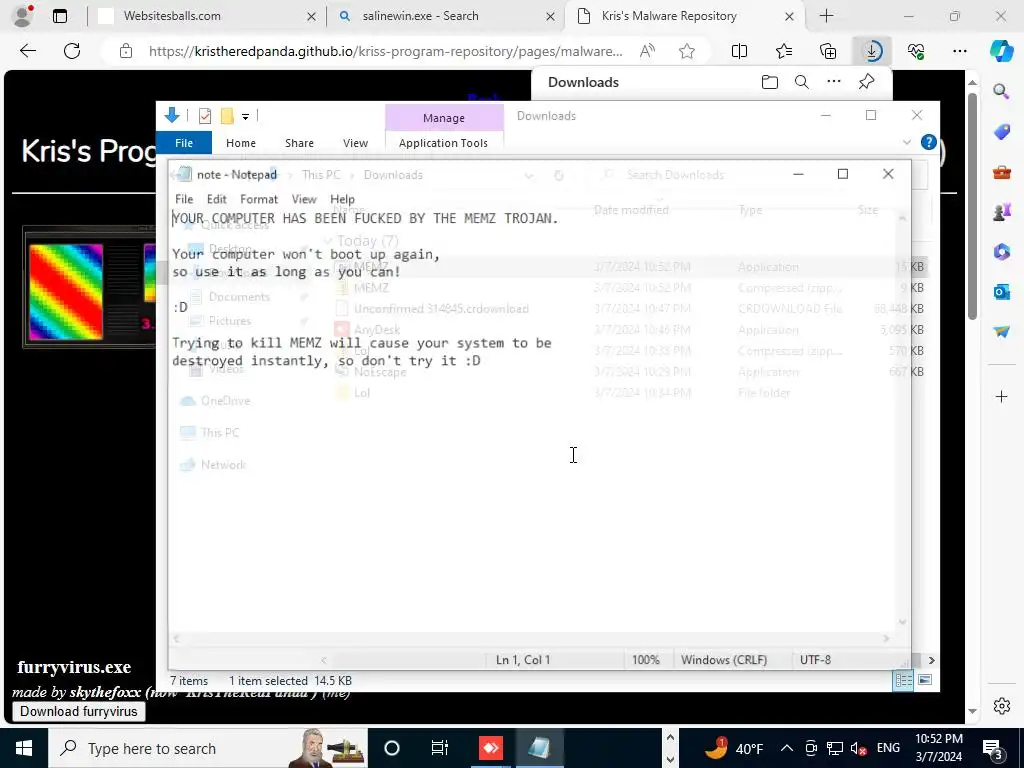Open File tab in File Explorer
The height and width of the screenshot is (768, 1024).
point(184,143)
